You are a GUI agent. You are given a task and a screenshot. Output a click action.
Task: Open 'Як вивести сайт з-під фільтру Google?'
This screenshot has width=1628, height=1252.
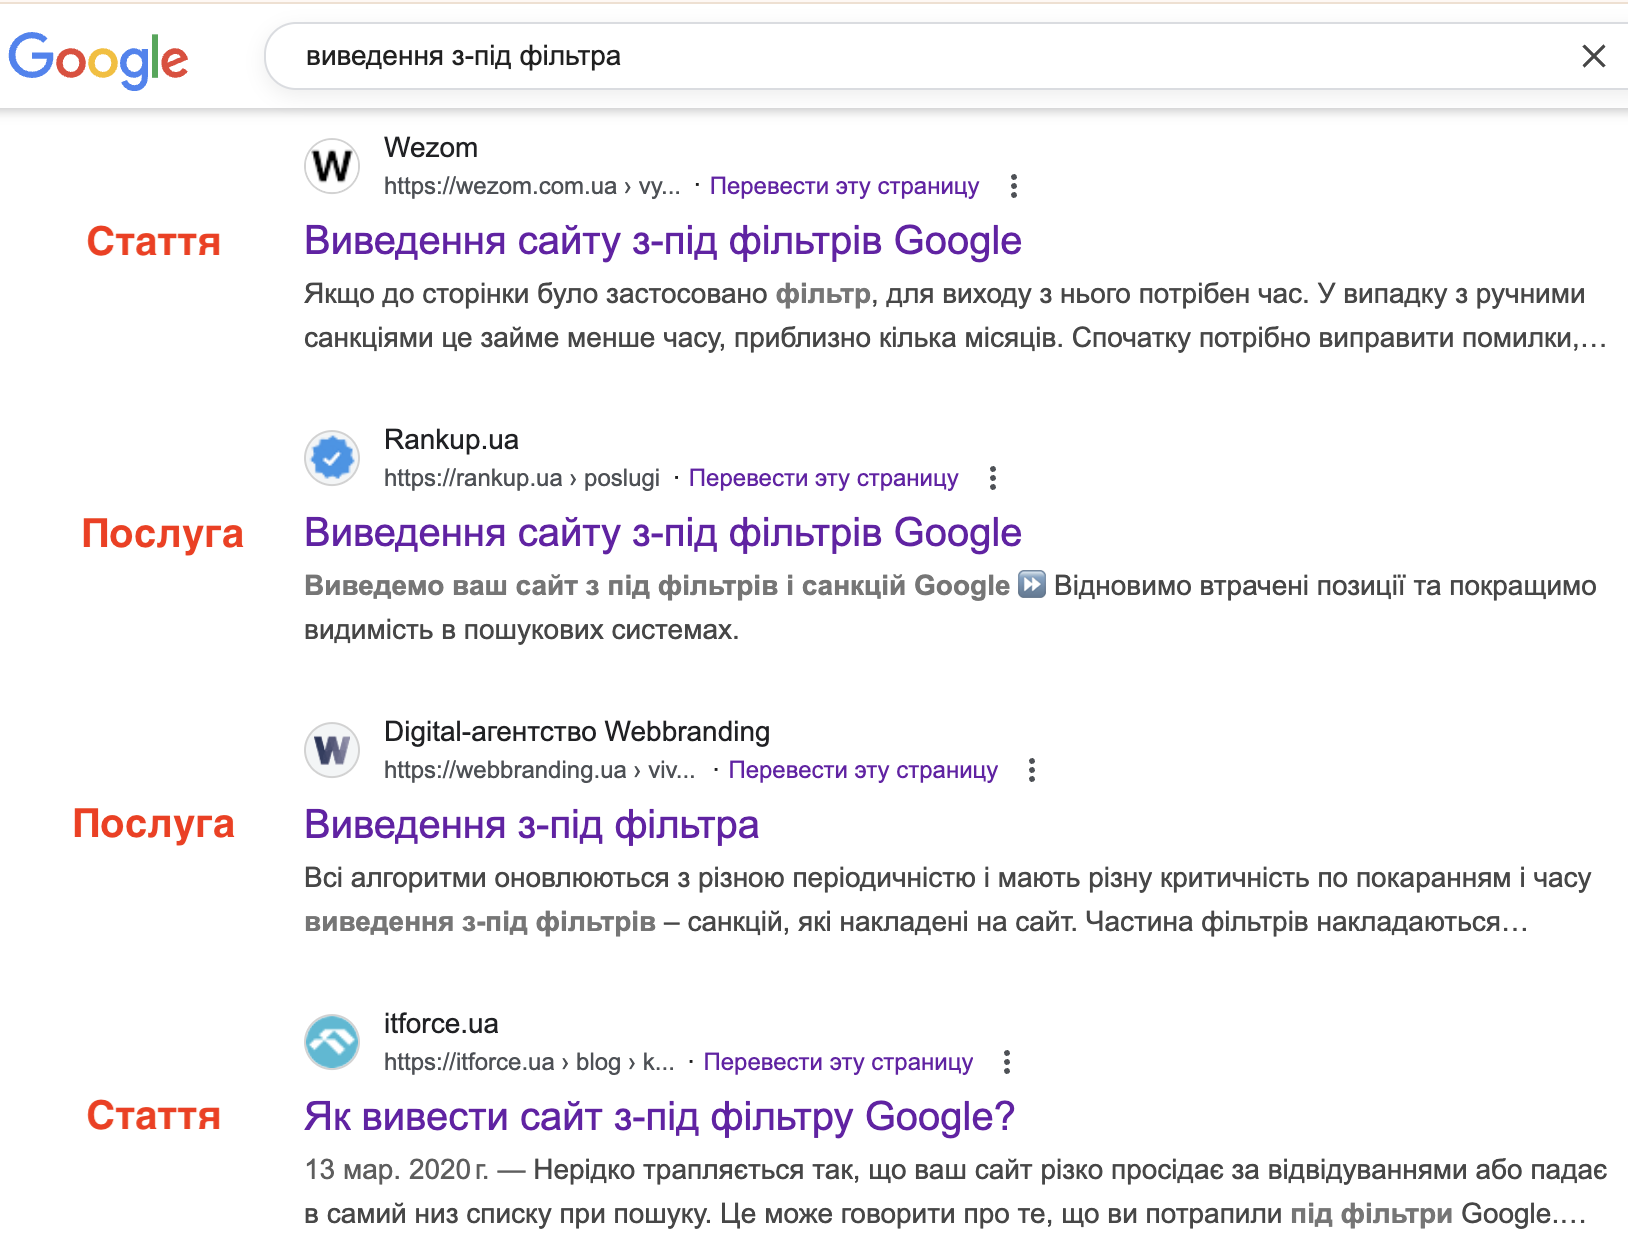(659, 1117)
